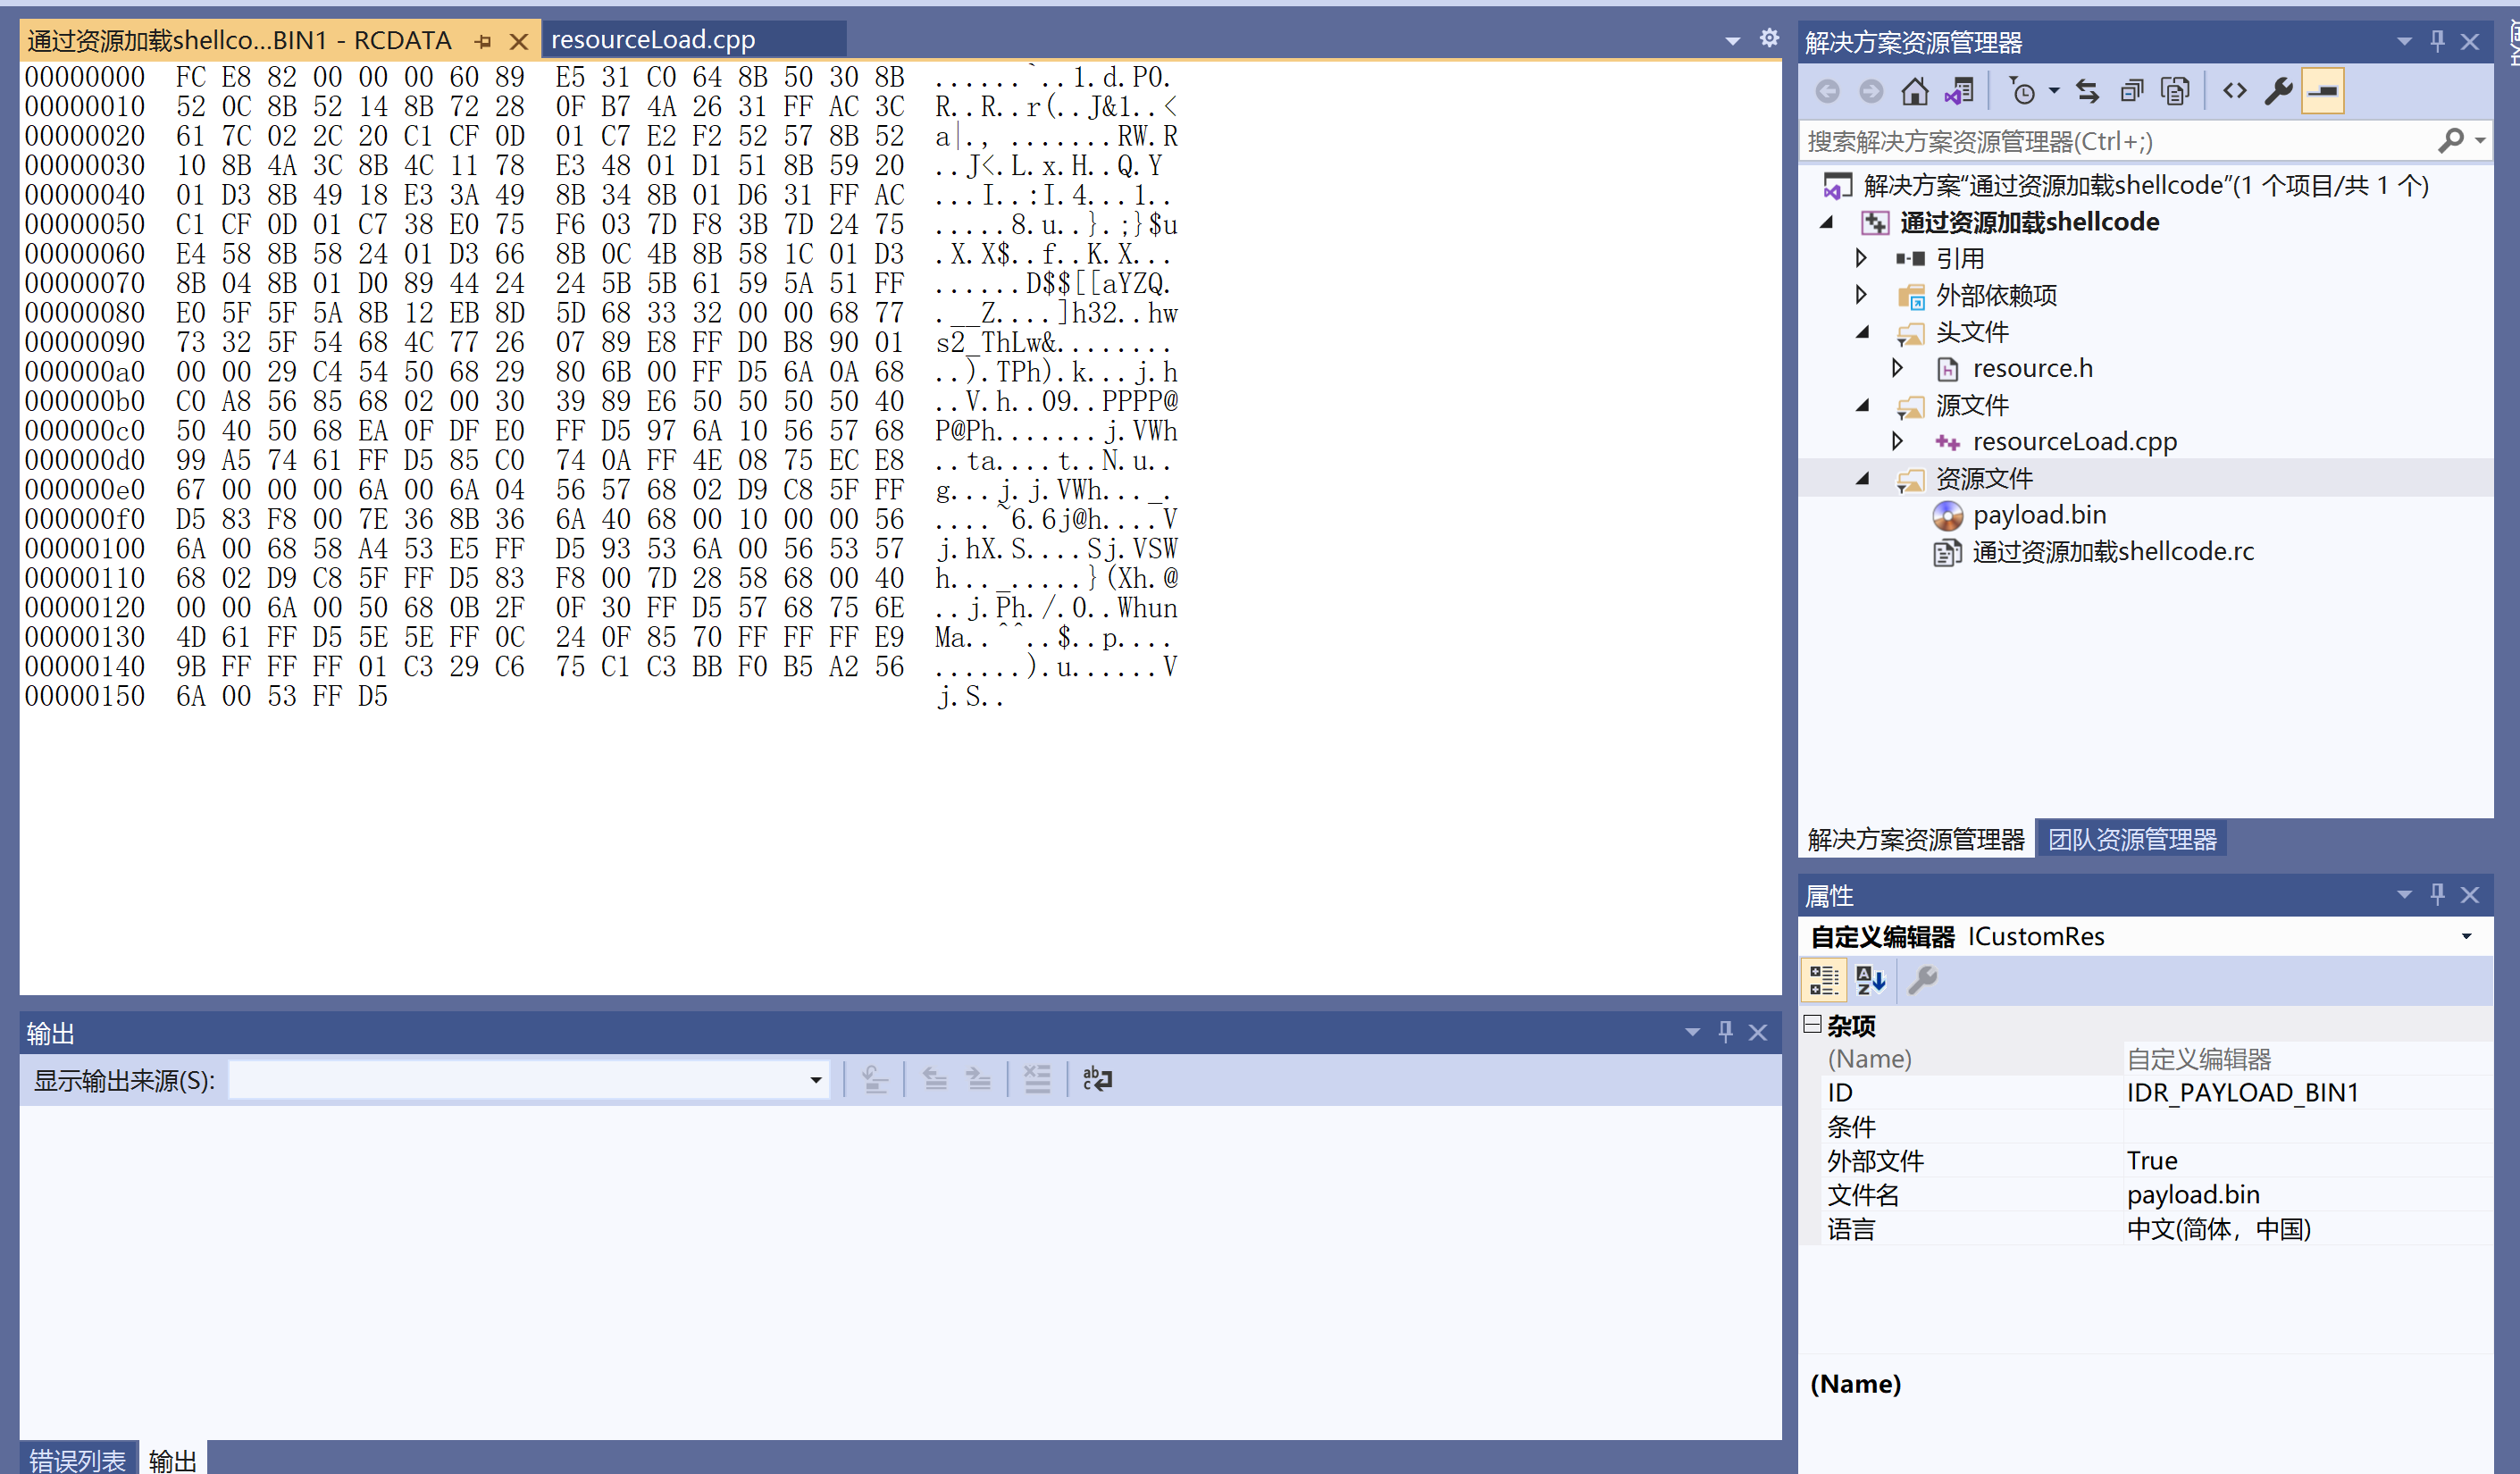Viewport: 2520px width, 1474px height.
Task: Click the ID value IDR_PAYLOAD_BIN1
Action: pos(2242,1093)
